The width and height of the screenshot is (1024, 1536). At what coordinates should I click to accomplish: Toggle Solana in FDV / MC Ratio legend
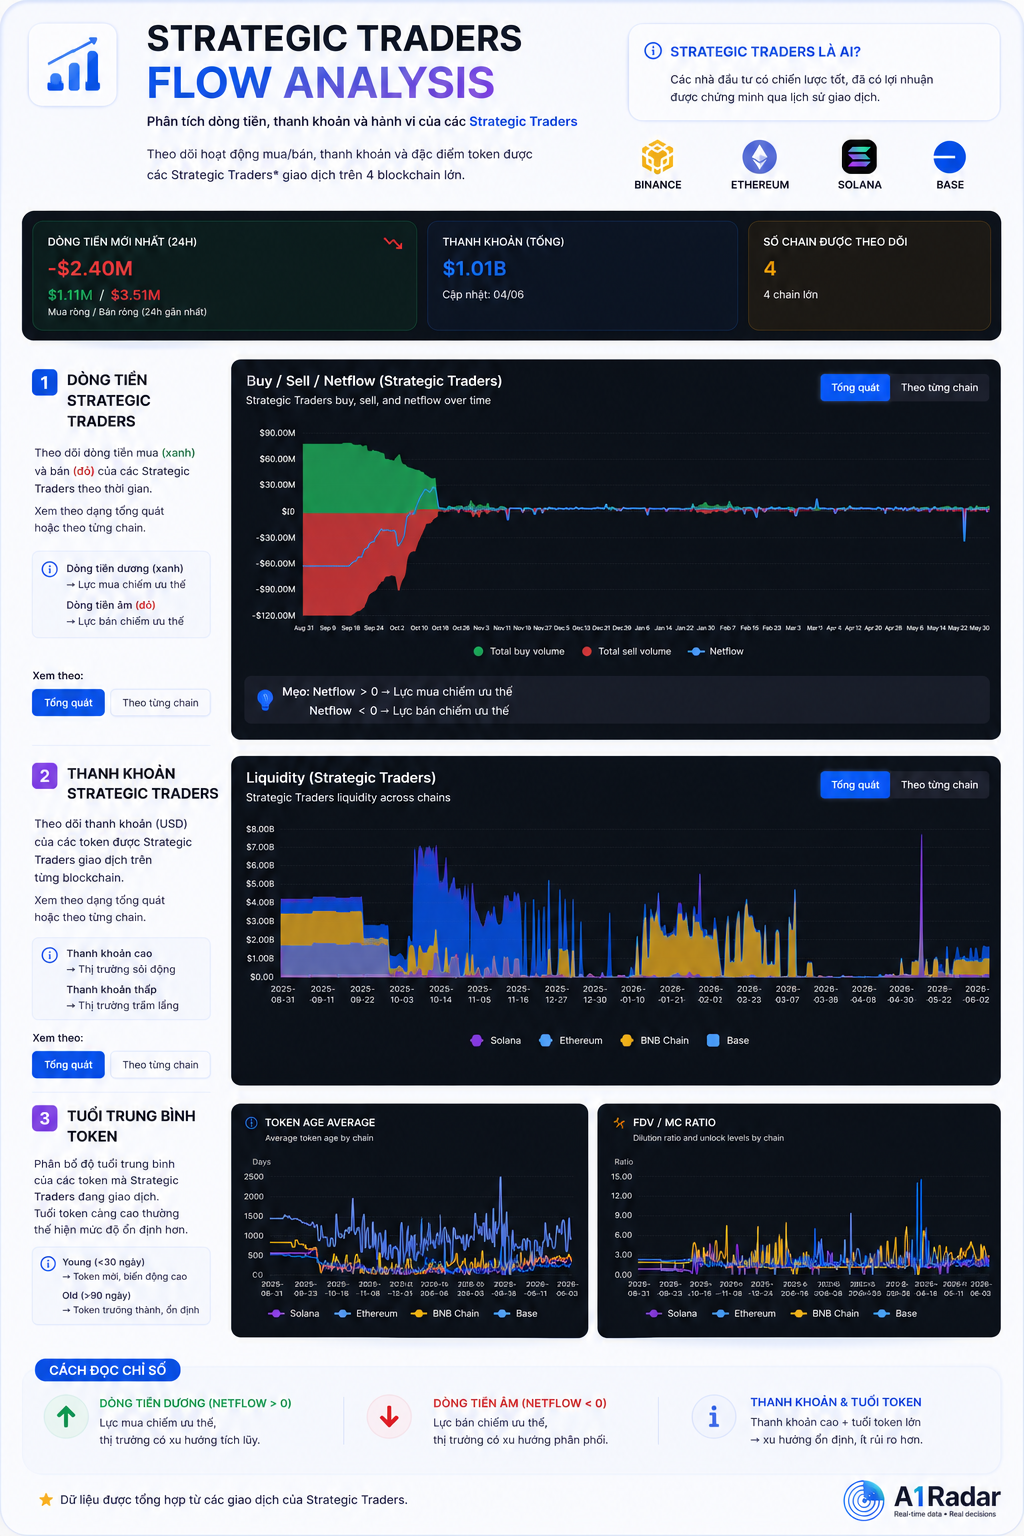tap(672, 1314)
